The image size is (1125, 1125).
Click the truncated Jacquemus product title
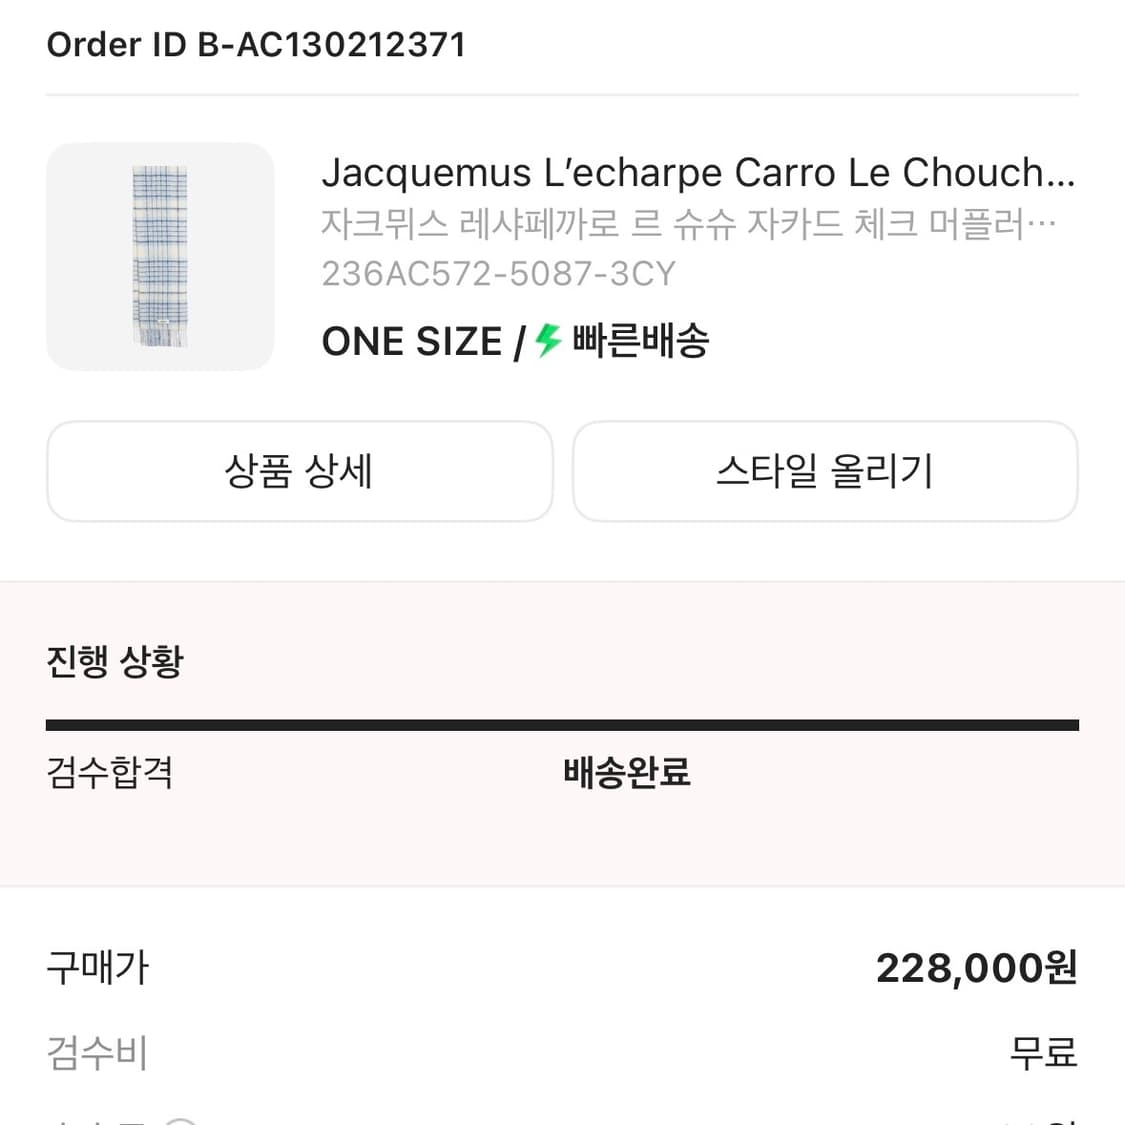click(698, 172)
